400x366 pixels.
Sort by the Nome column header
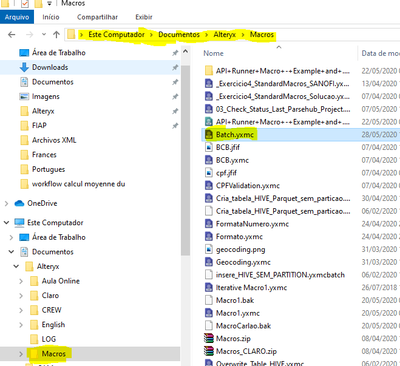(x=213, y=53)
